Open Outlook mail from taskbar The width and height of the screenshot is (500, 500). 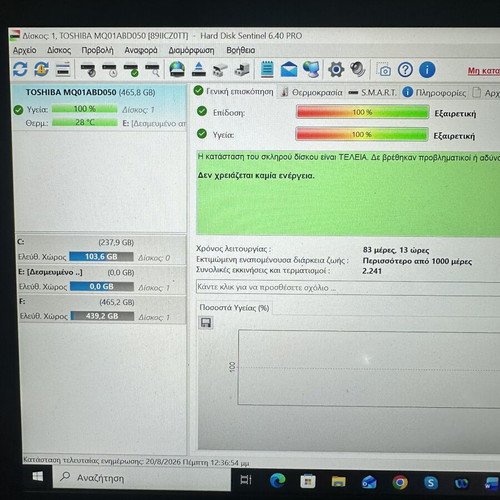click(x=369, y=482)
